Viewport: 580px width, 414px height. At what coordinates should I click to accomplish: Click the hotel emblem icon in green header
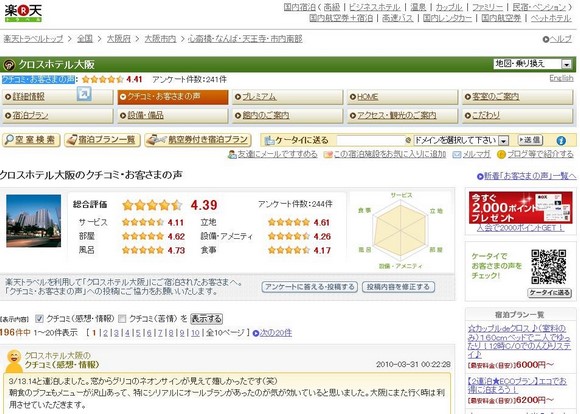[9, 65]
